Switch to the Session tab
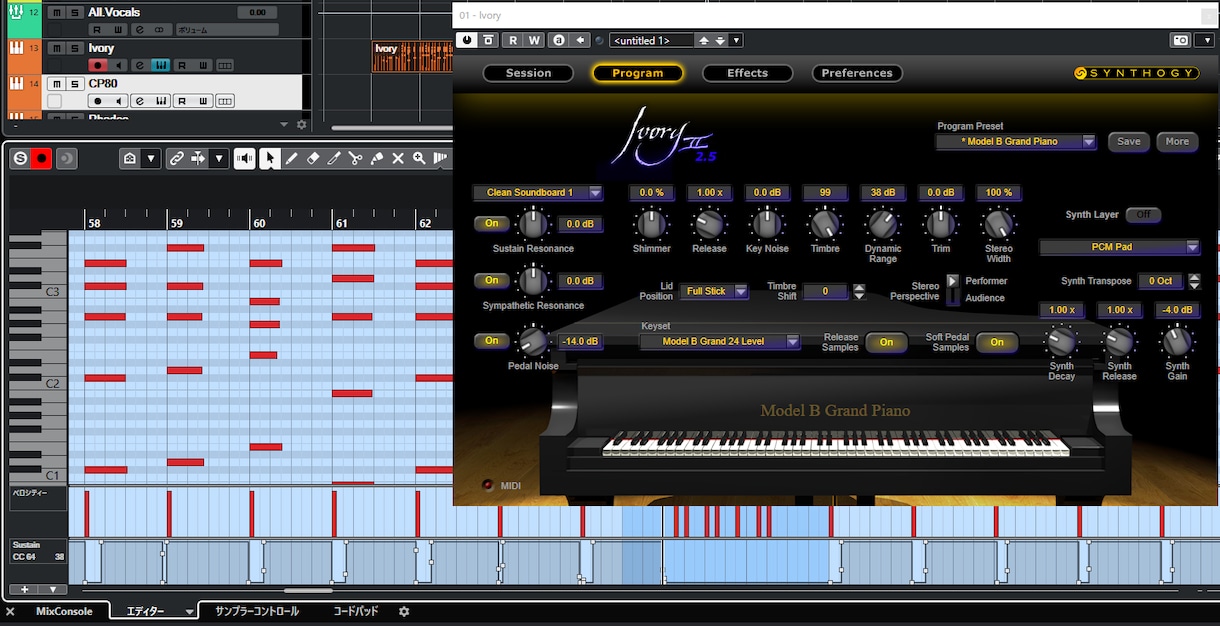 click(x=529, y=73)
